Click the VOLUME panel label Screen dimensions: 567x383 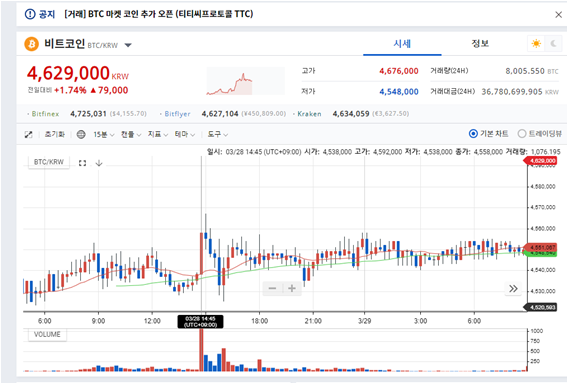point(47,335)
